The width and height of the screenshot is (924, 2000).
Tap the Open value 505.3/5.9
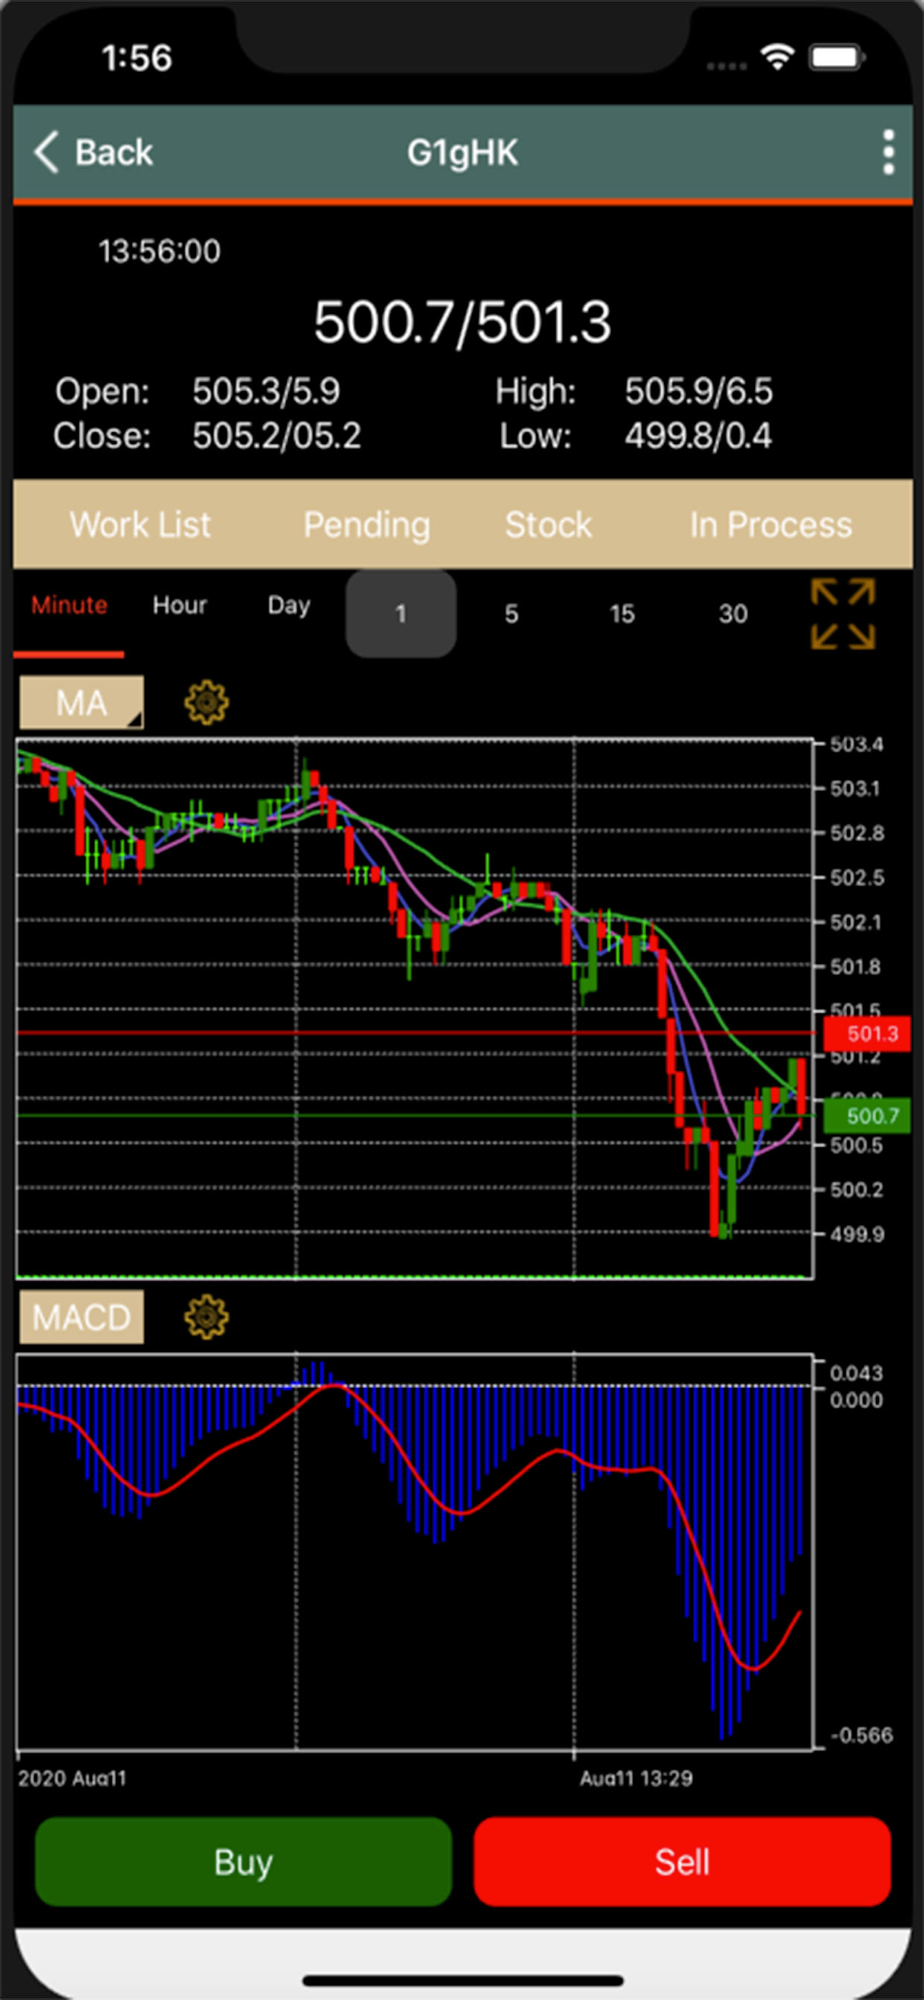pos(266,391)
